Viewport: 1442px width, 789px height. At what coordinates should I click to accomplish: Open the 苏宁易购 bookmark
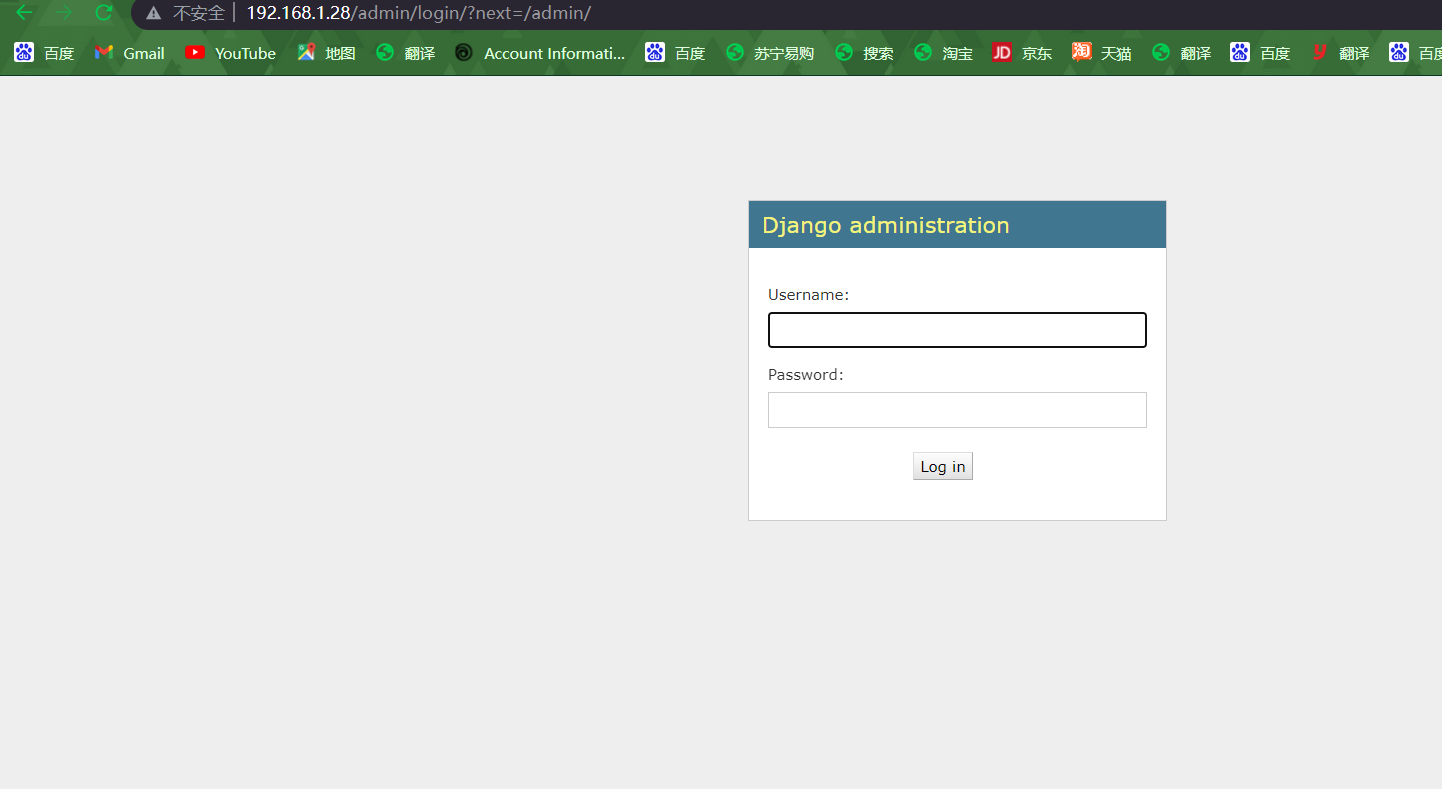[770, 53]
